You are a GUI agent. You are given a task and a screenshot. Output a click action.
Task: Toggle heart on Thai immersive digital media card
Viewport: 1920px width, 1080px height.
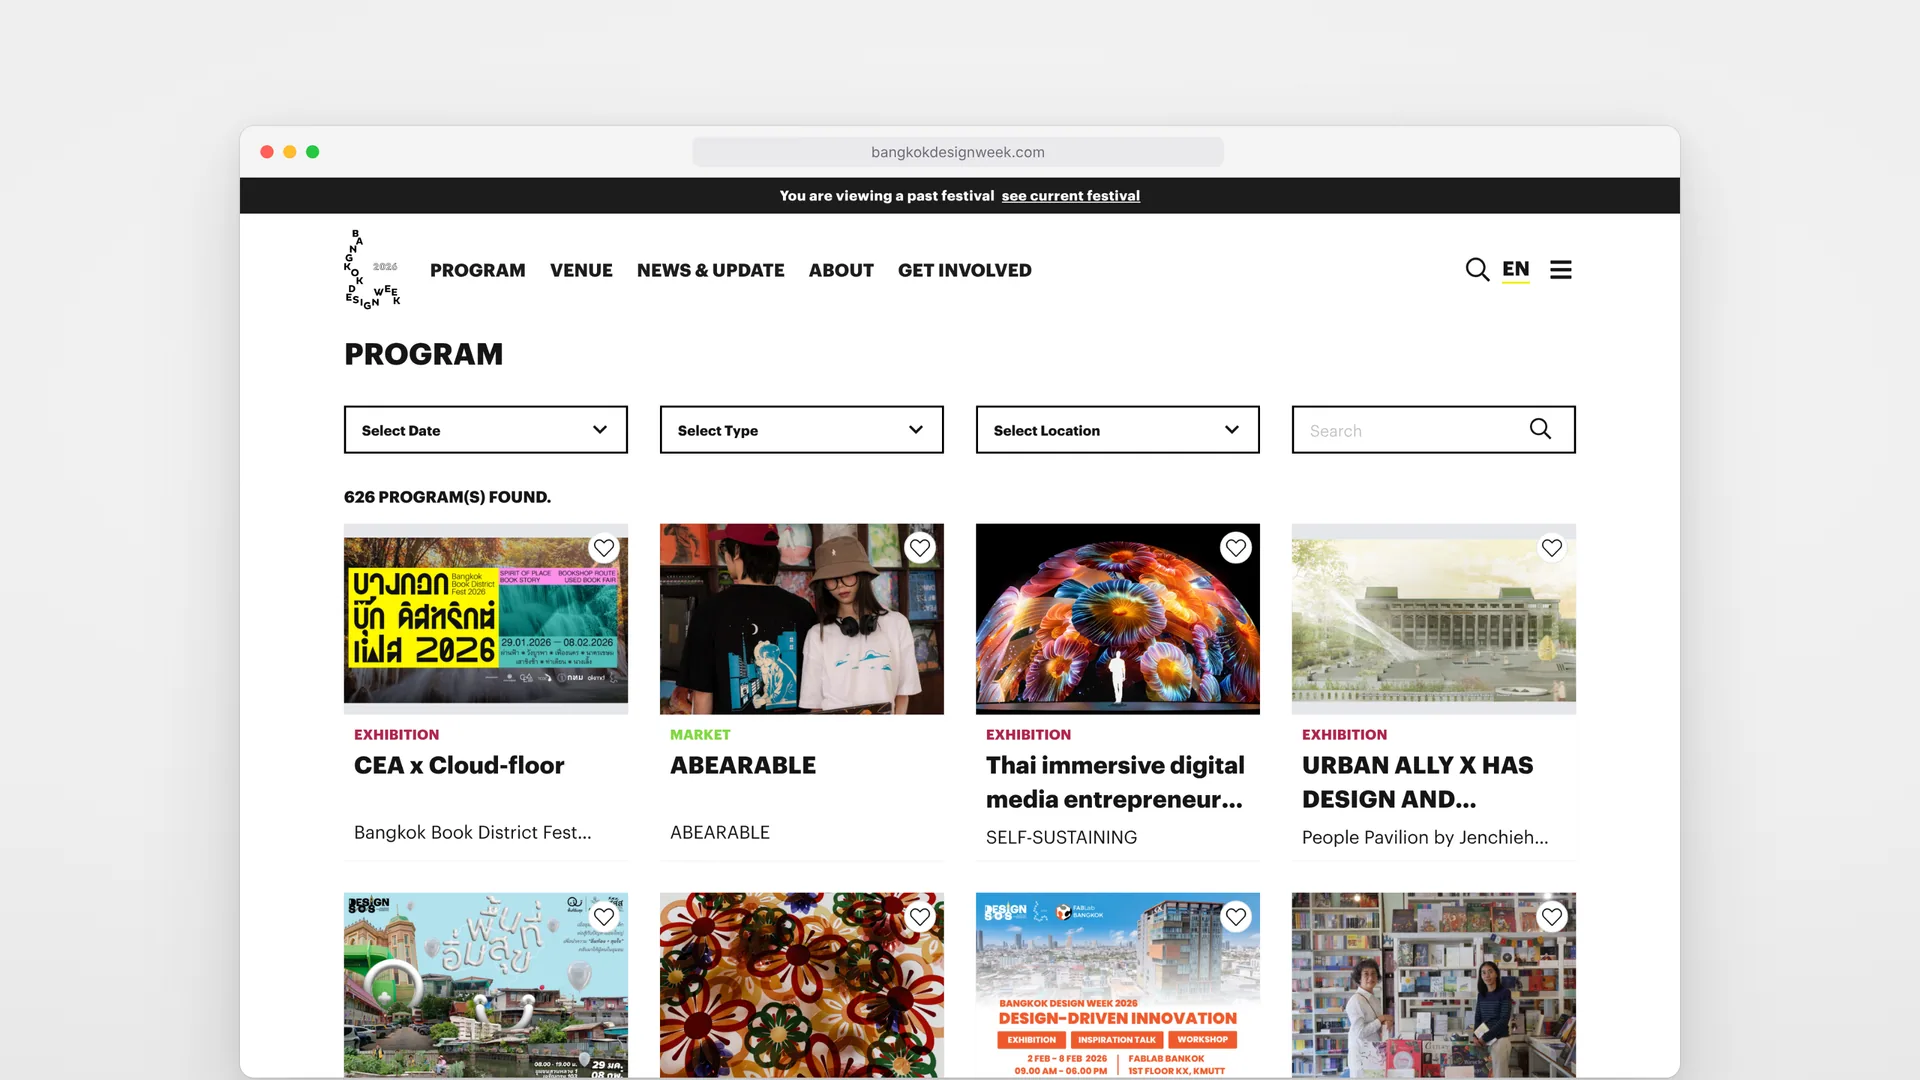point(1236,548)
